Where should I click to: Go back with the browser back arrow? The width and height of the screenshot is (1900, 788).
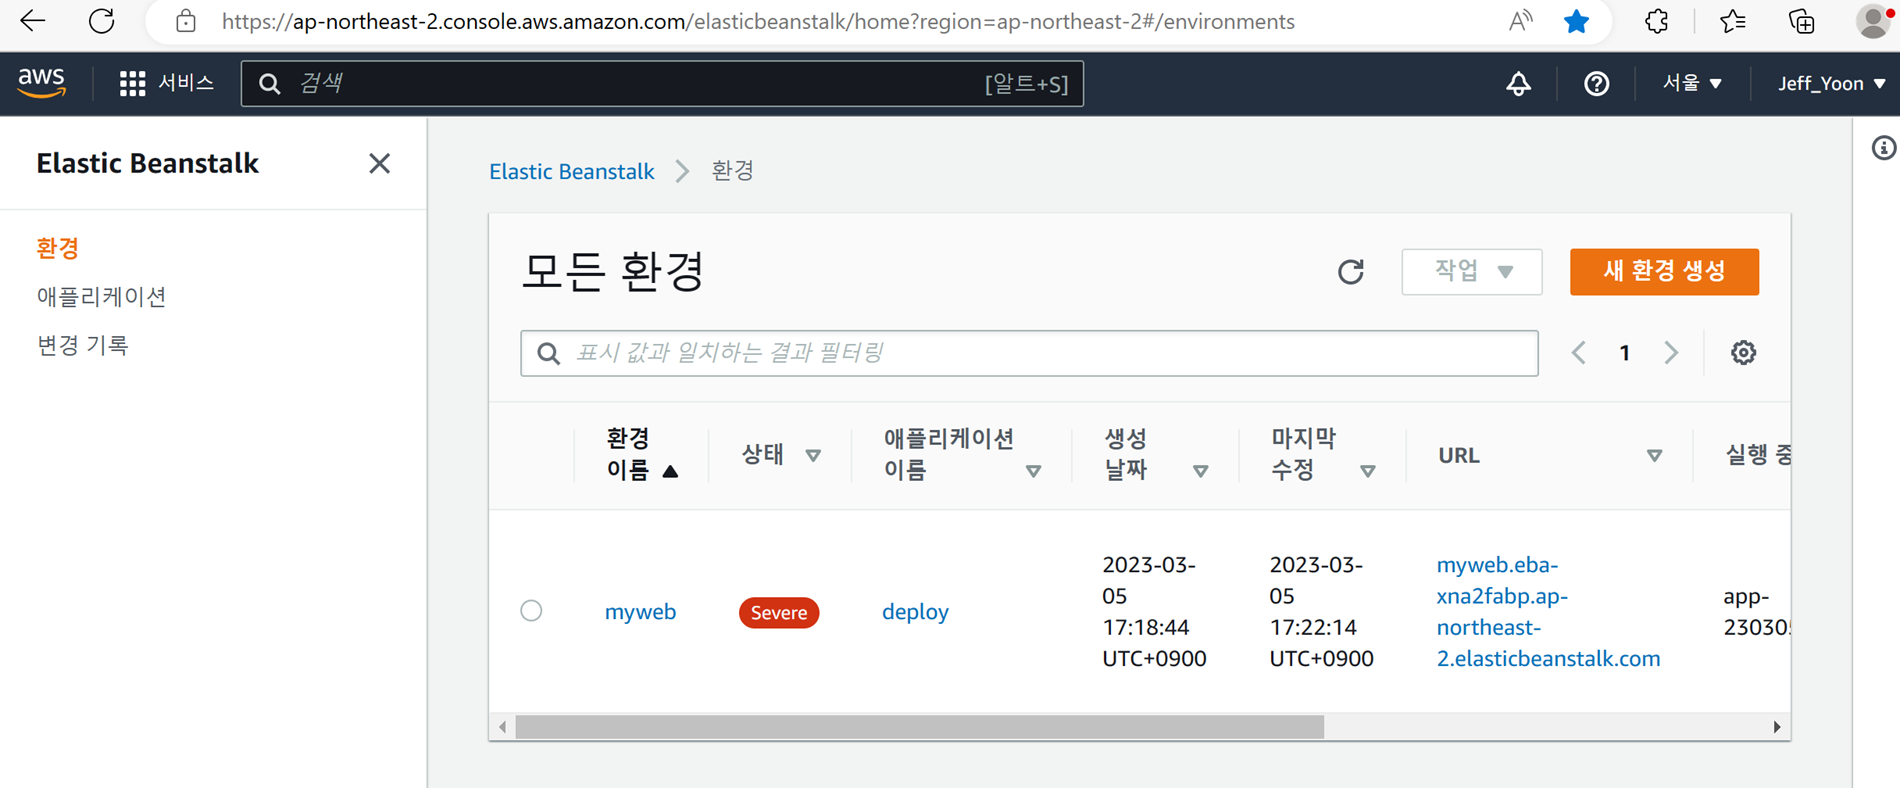pos(33,21)
